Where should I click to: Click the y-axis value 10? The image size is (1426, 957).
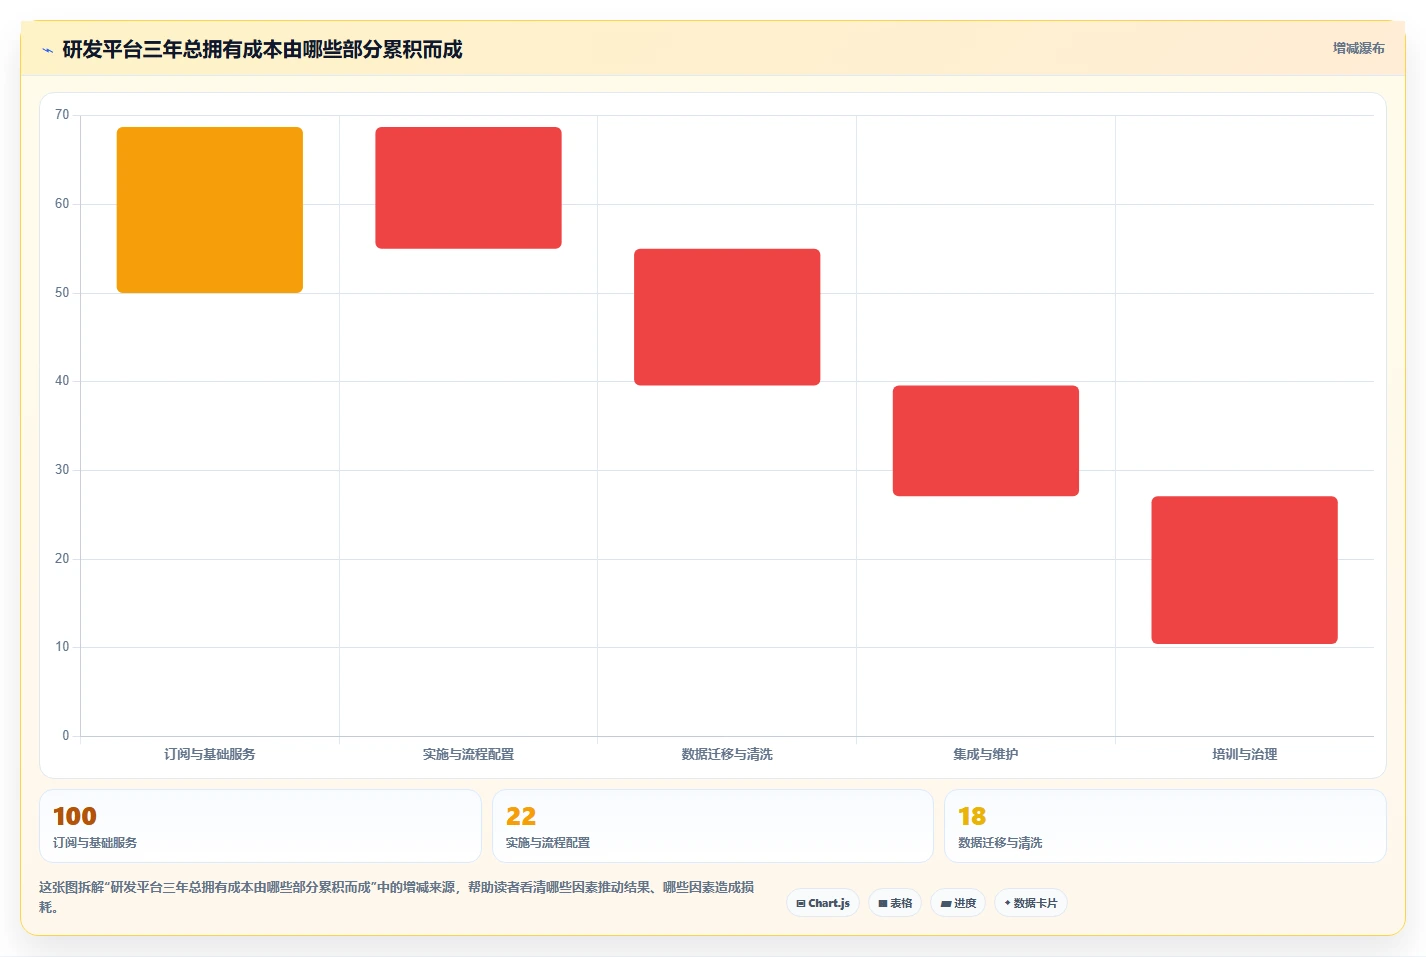click(x=62, y=647)
